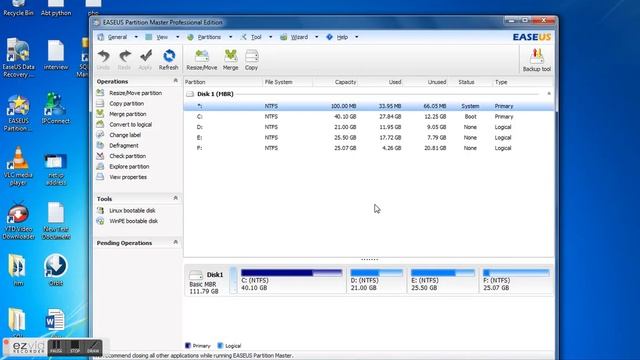Select the E: partition row

click(x=369, y=138)
